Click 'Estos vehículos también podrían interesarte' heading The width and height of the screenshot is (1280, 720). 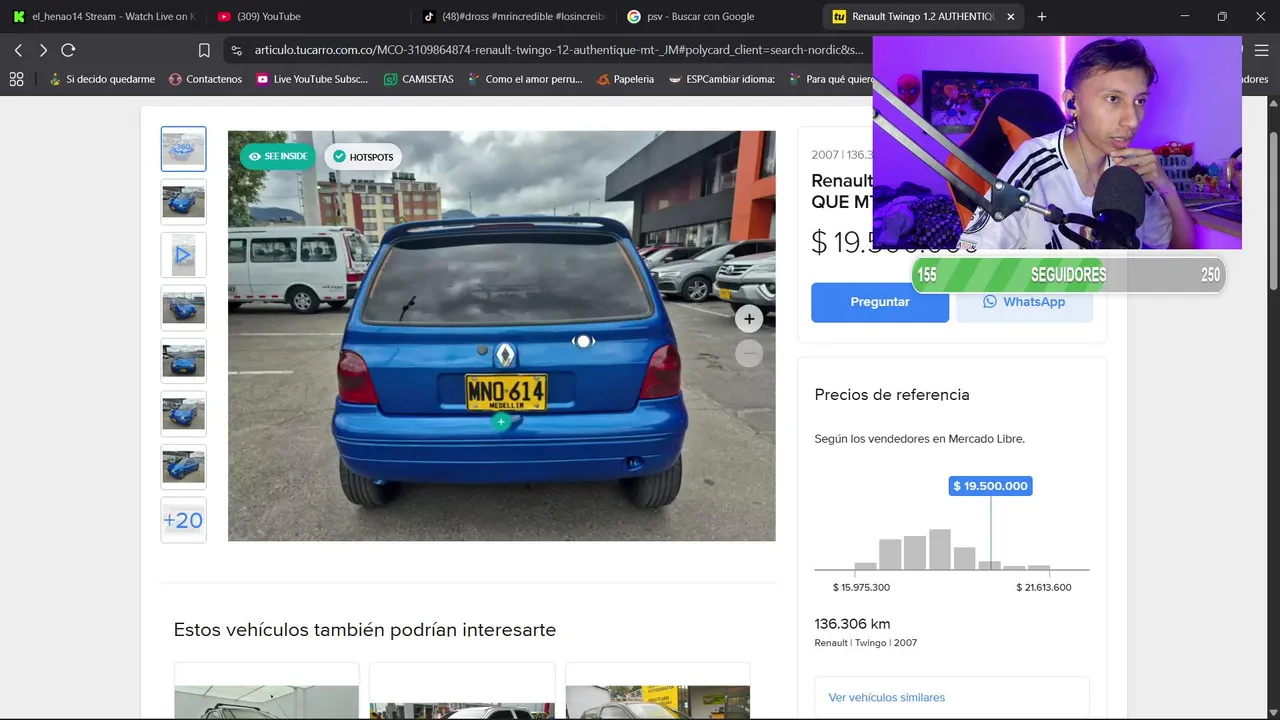point(365,630)
